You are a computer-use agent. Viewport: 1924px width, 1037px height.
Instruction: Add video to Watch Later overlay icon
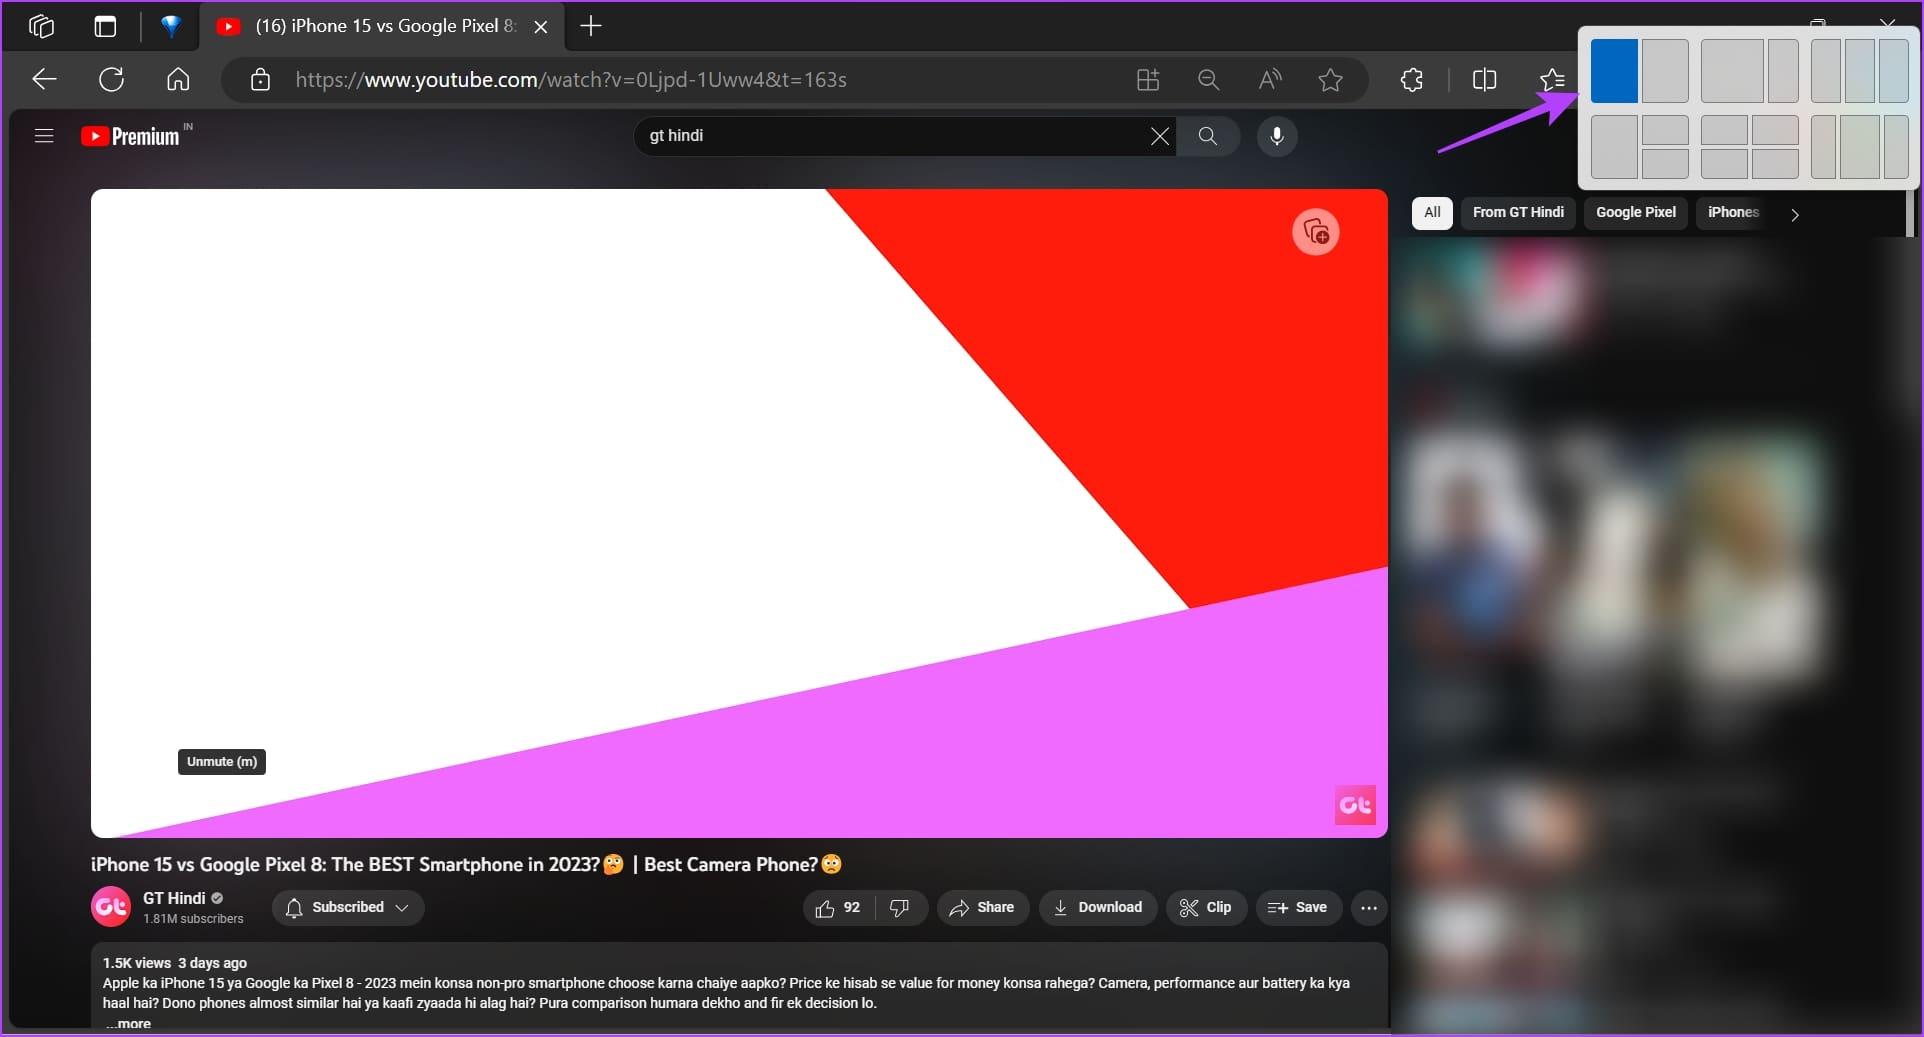1316,233
